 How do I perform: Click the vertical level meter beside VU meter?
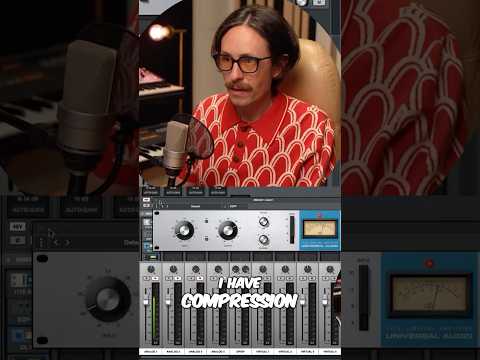pos(292,230)
